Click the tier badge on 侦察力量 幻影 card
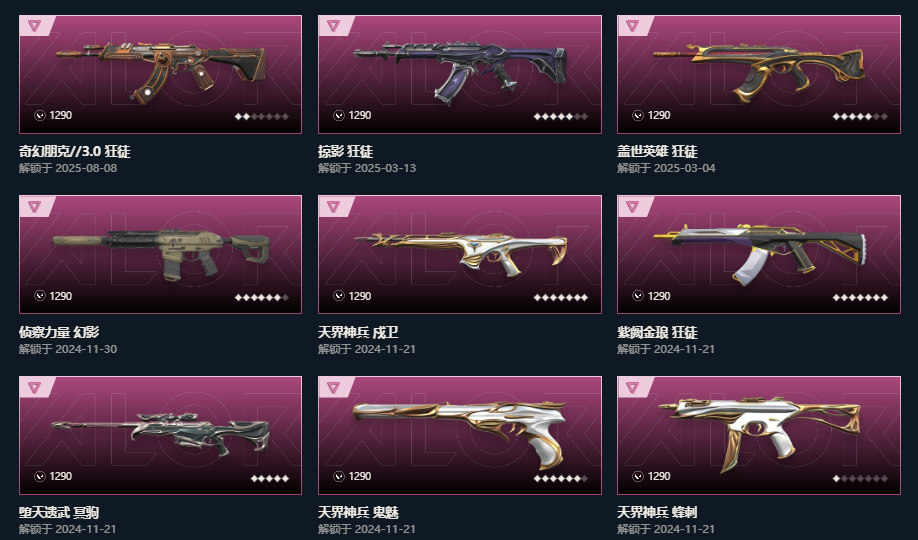 (35, 206)
